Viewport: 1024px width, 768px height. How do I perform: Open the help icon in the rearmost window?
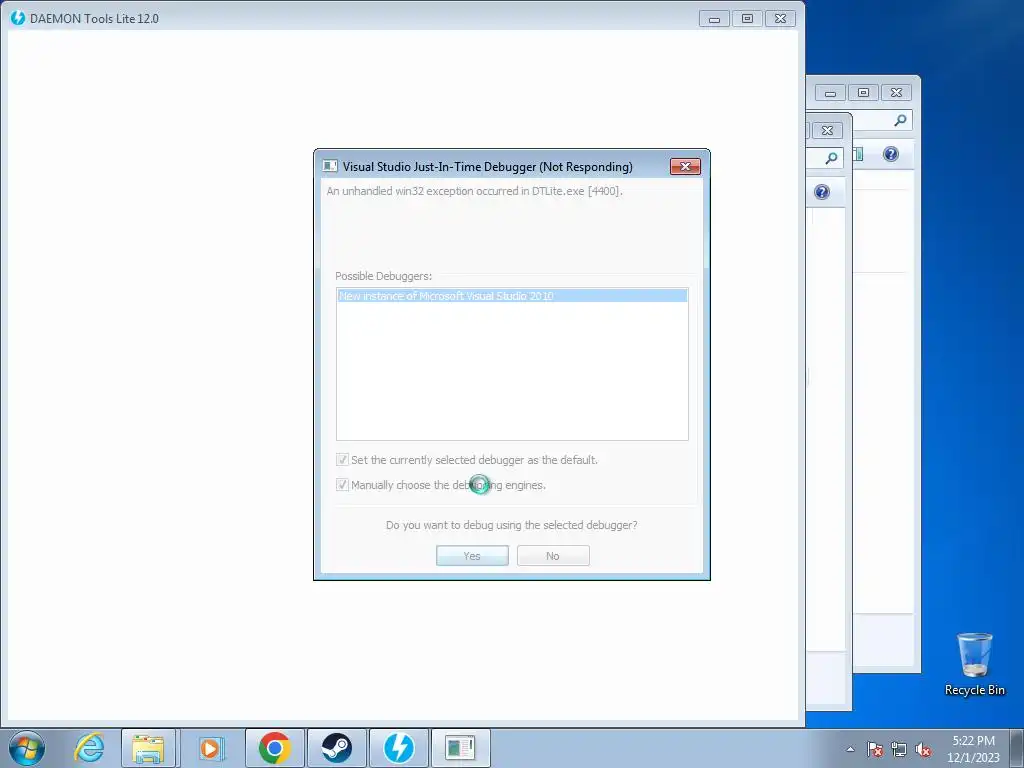(891, 154)
